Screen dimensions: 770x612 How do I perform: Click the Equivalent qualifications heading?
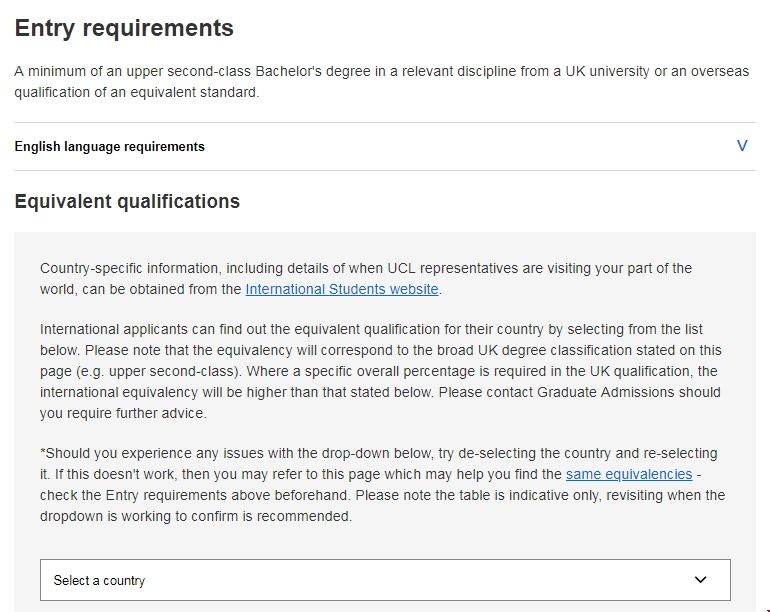pyautogui.click(x=127, y=201)
